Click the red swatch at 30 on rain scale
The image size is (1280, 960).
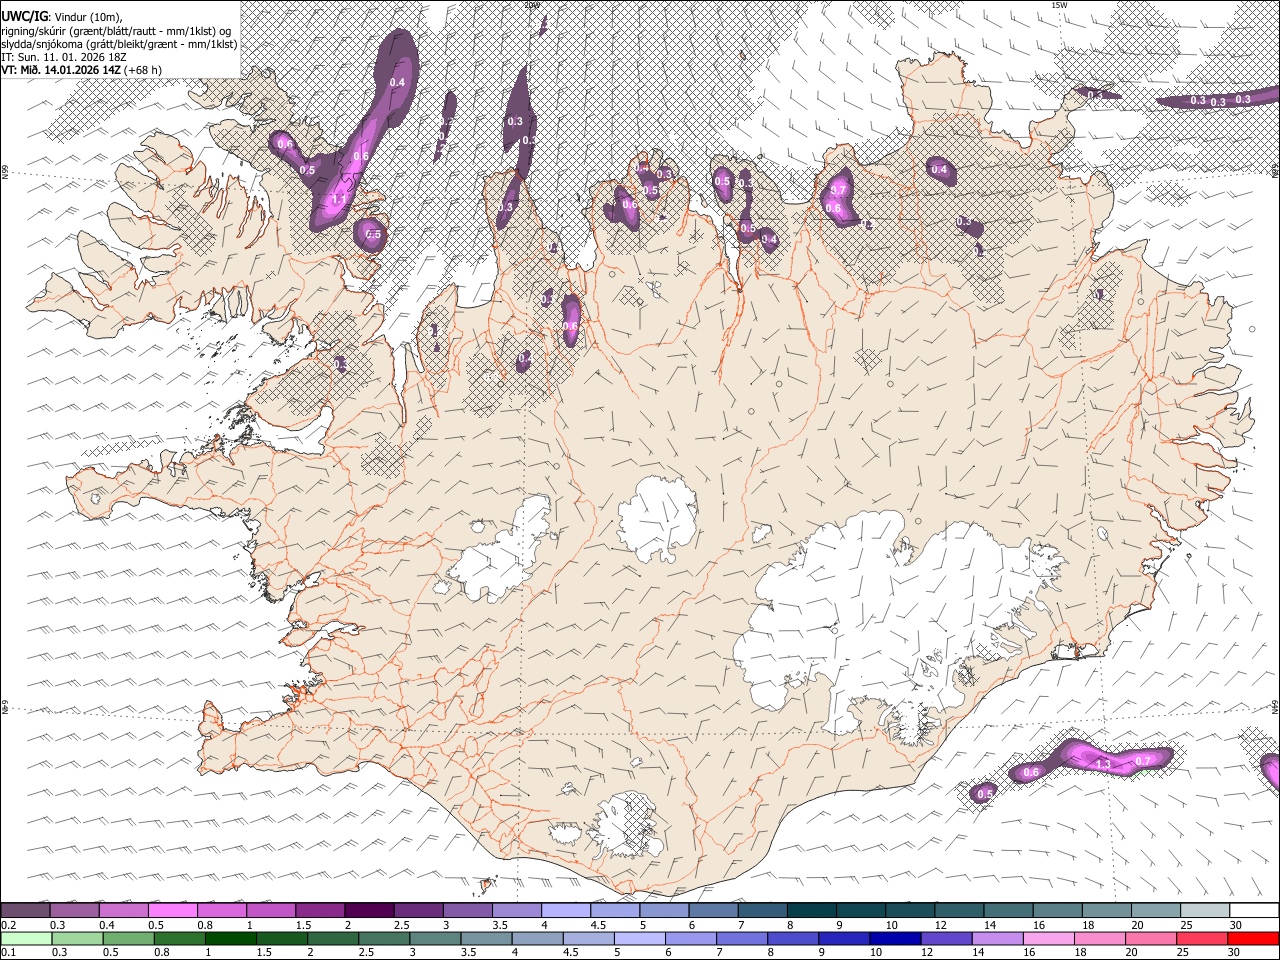1254,938
